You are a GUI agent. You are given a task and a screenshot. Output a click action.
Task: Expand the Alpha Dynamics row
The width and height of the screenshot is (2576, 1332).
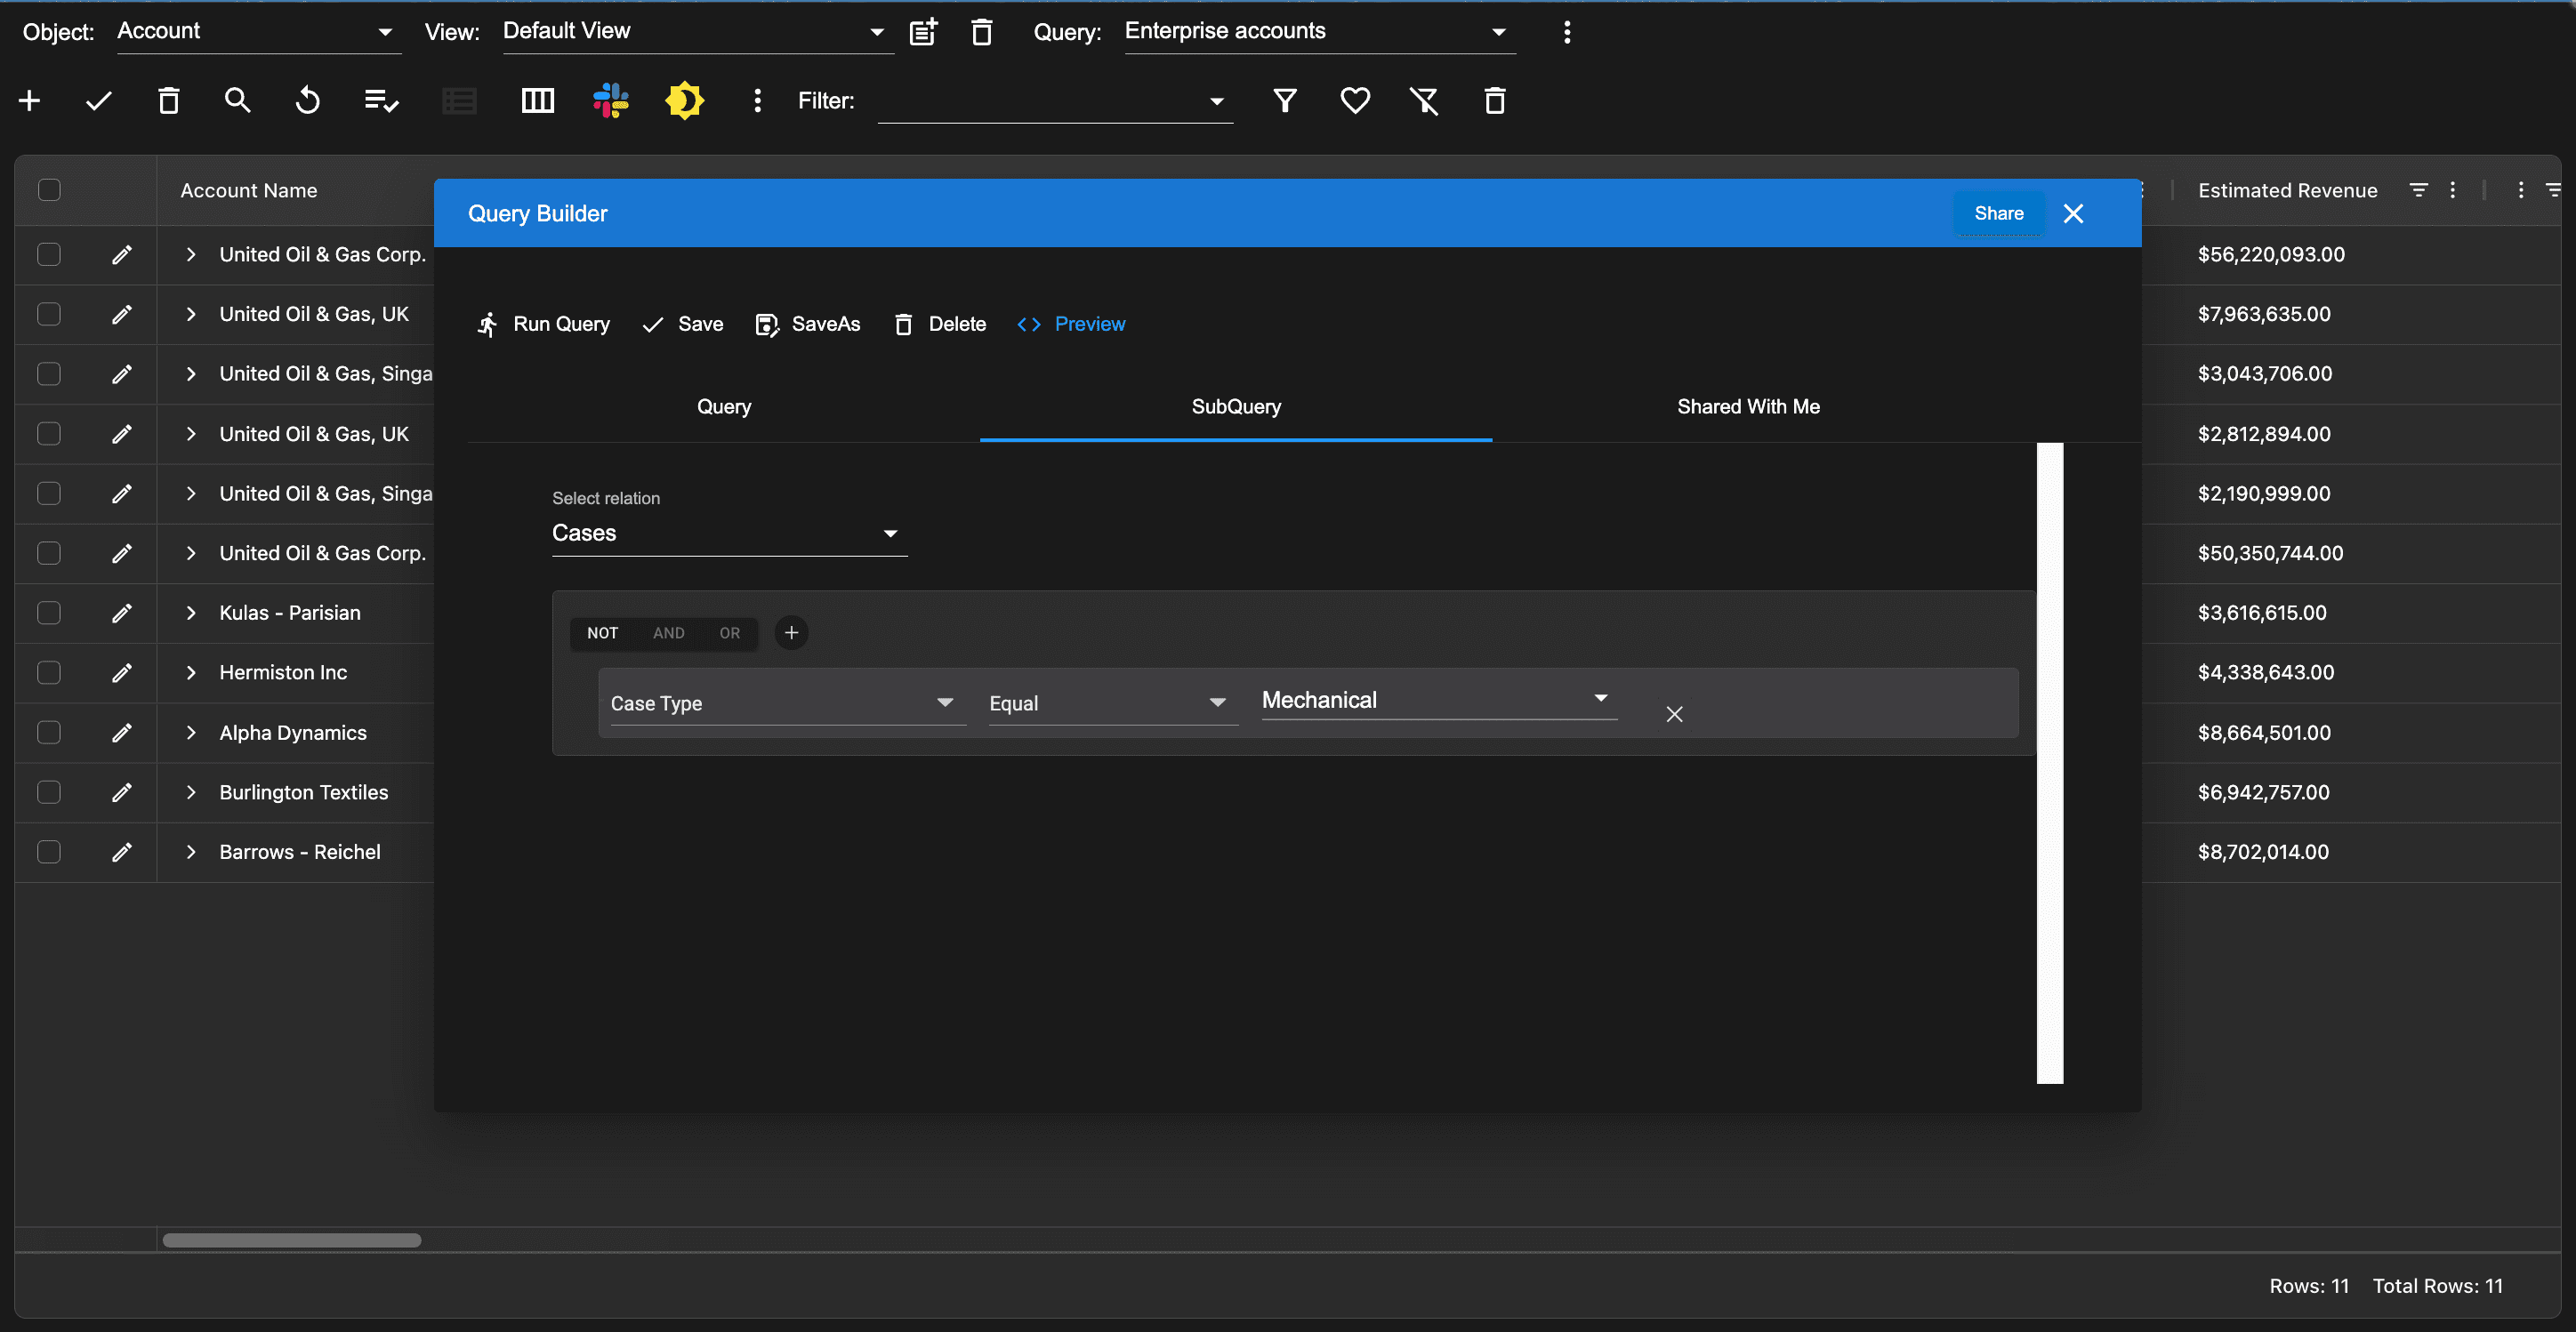[191, 733]
